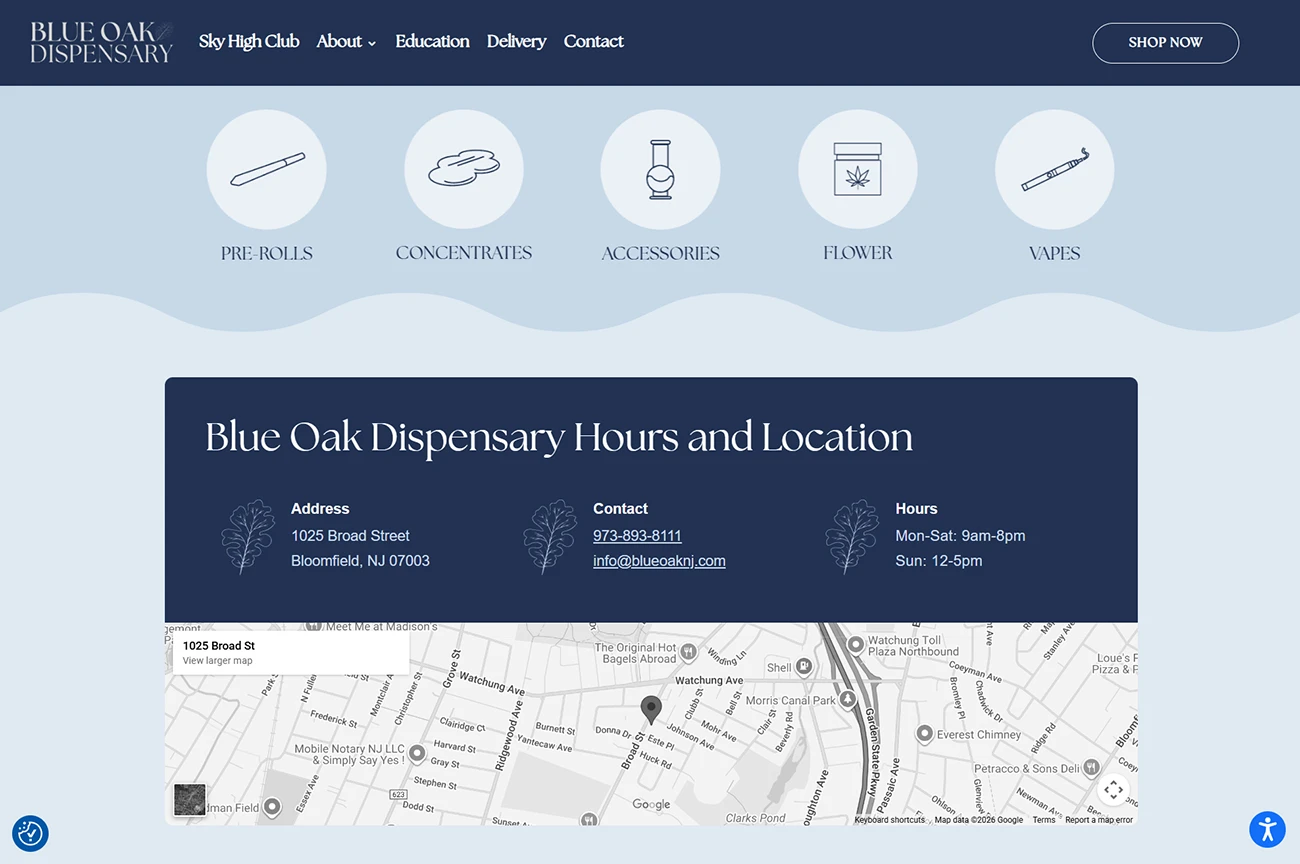1300x864 pixels.
Task: Go to the Education page
Action: click(x=432, y=41)
